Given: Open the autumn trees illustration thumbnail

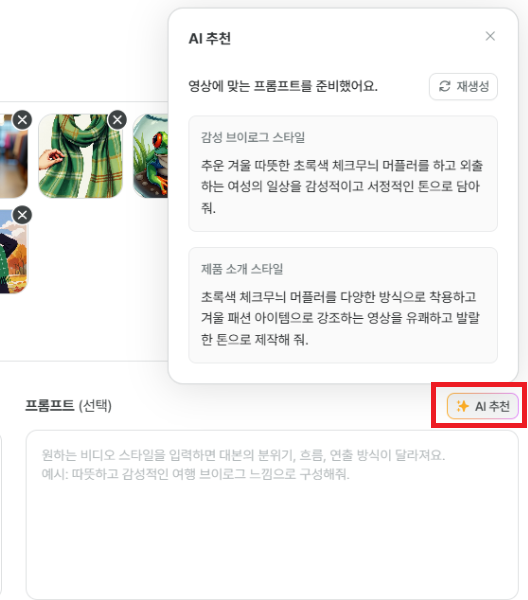Looking at the screenshot, I should coord(14,251).
